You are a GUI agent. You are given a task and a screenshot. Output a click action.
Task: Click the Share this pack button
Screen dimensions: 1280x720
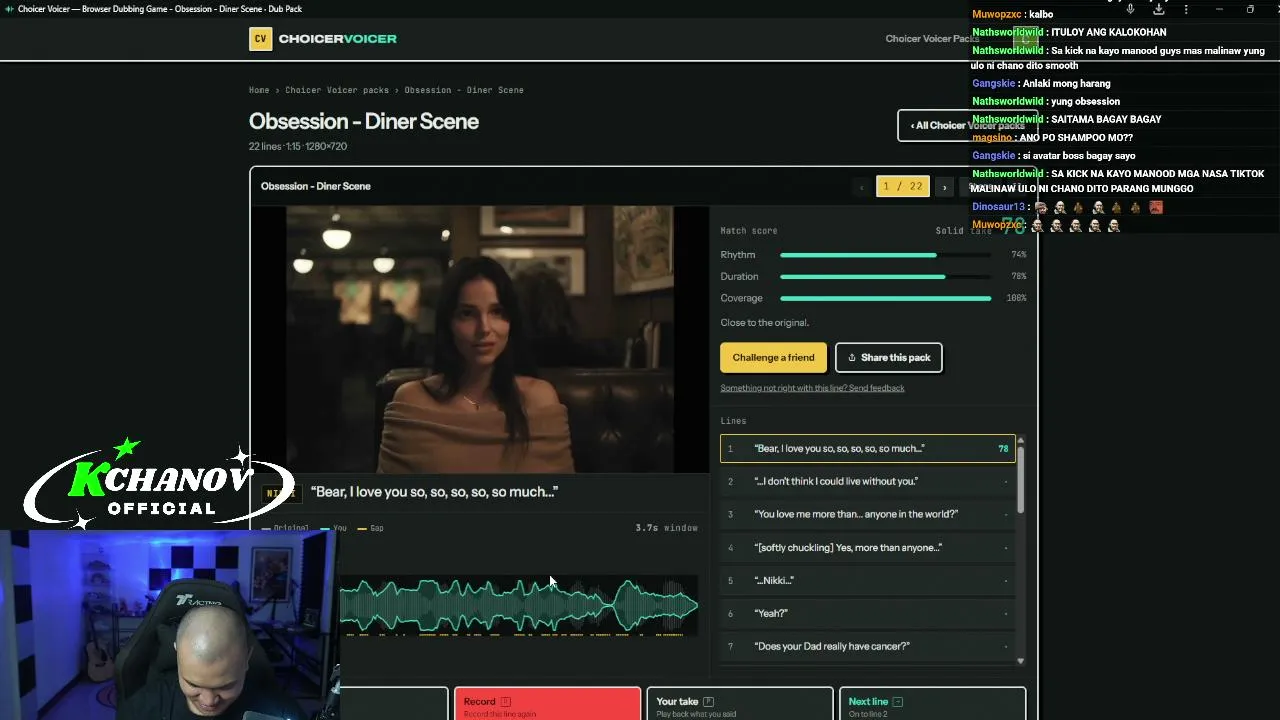pos(889,357)
